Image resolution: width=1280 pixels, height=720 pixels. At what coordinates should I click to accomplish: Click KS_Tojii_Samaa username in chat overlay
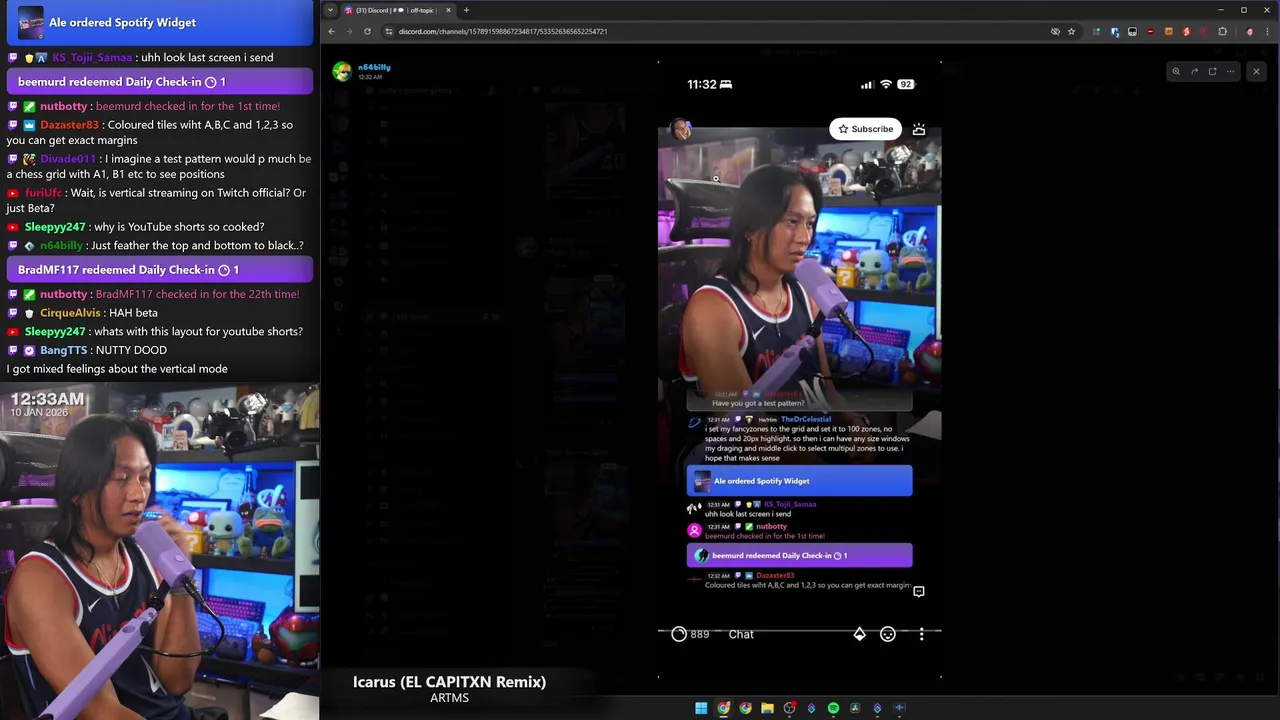[x=92, y=58]
